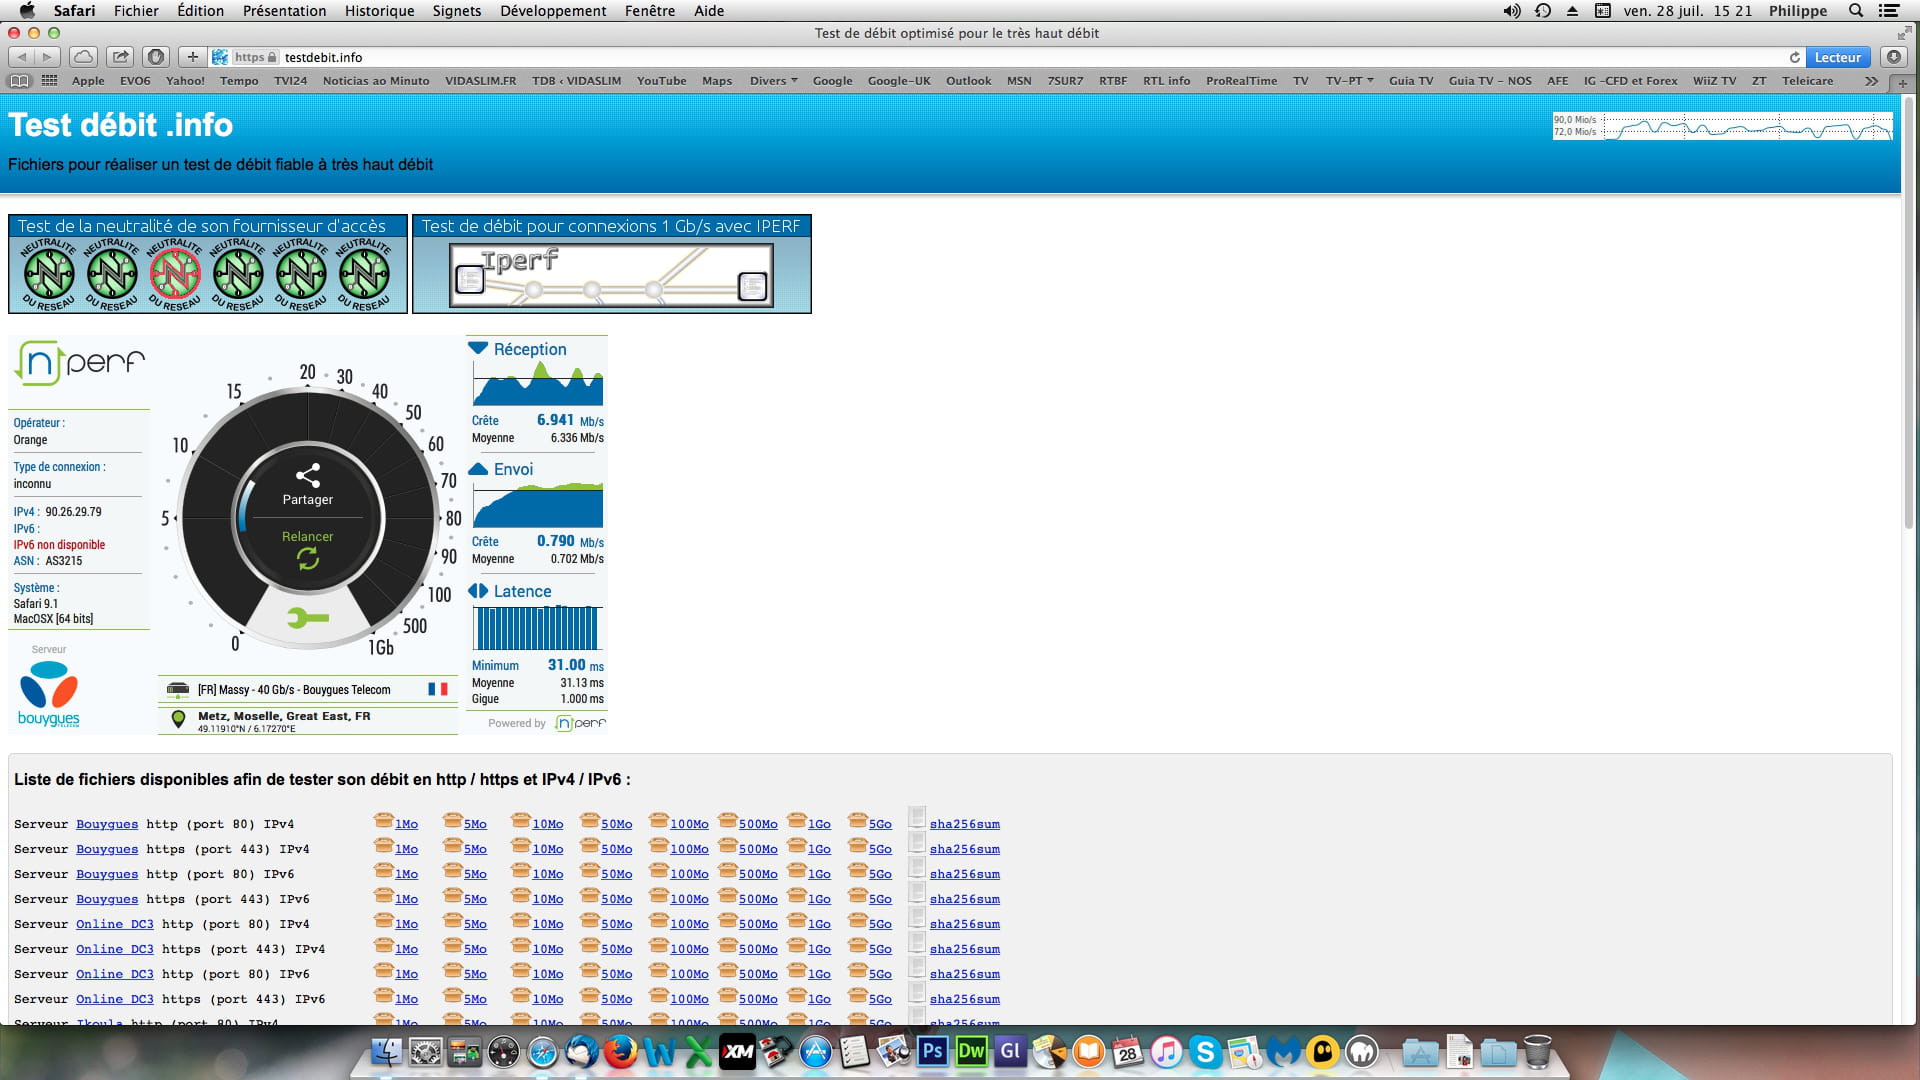Click the Iperf diagram image
This screenshot has height=1080, width=1920.
pos(612,275)
